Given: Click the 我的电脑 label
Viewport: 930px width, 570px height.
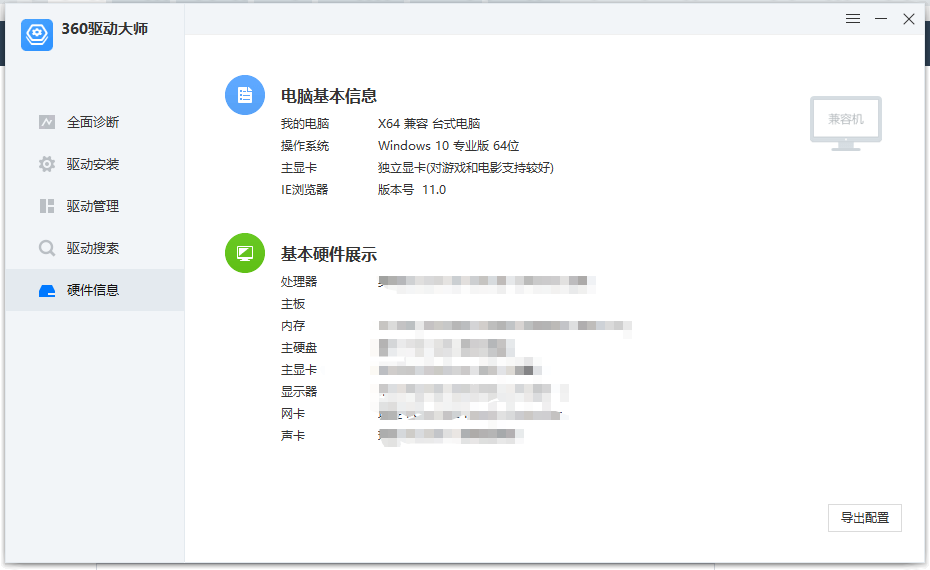Looking at the screenshot, I should pos(305,123).
